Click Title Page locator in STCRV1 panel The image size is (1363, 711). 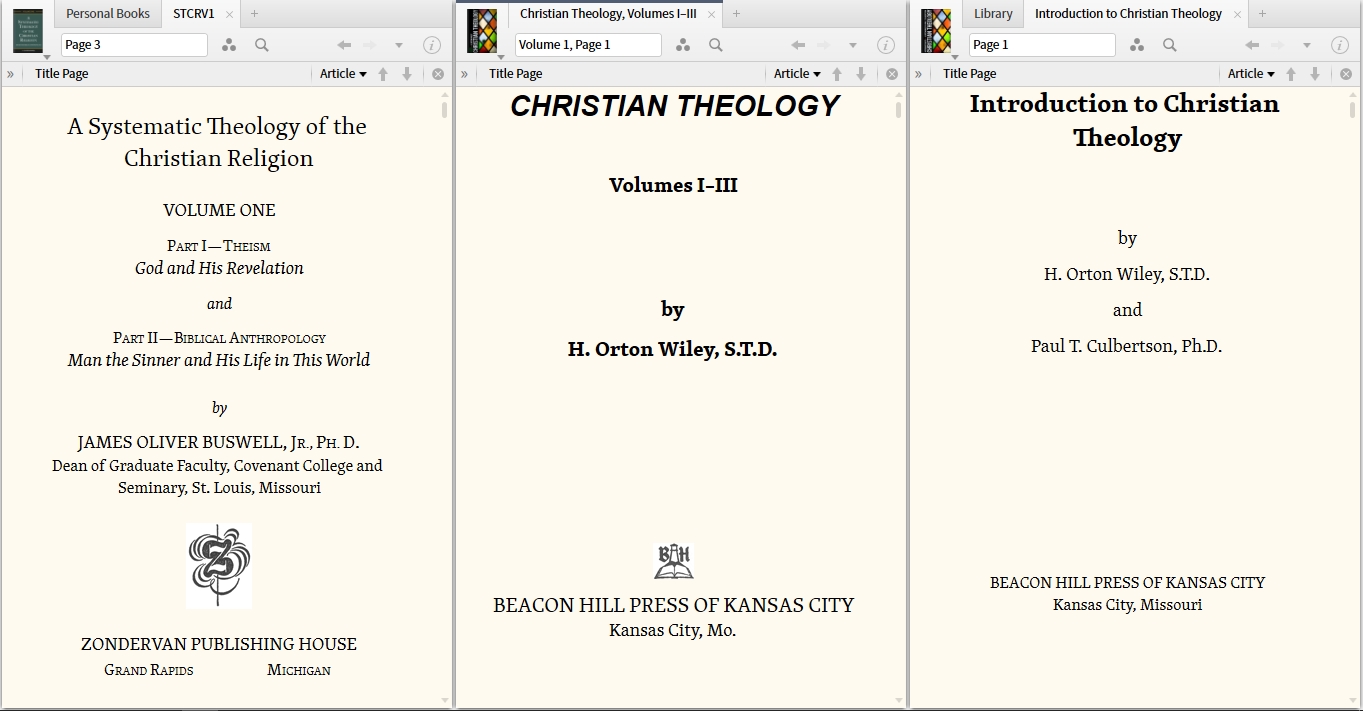62,74
